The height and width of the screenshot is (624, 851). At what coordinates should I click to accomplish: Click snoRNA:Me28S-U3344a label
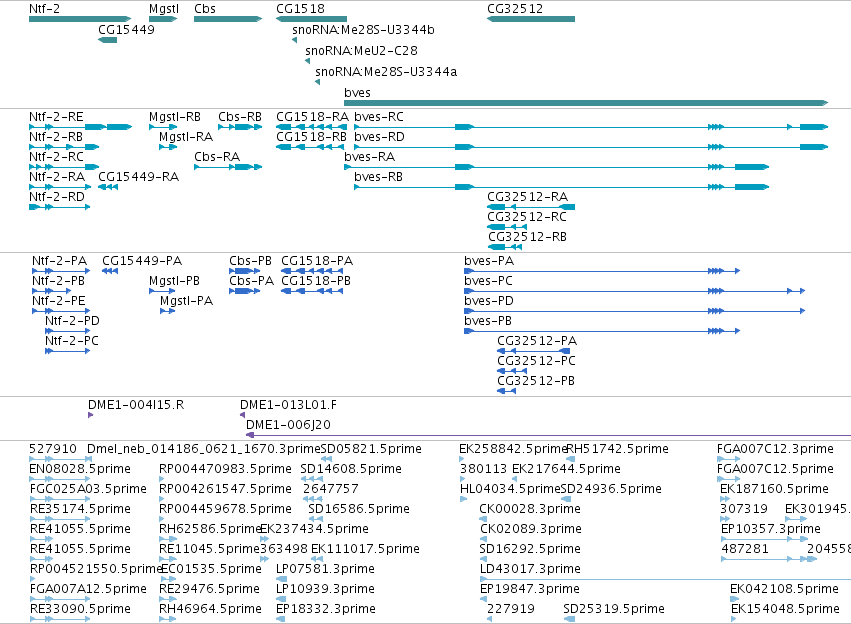pyautogui.click(x=386, y=72)
